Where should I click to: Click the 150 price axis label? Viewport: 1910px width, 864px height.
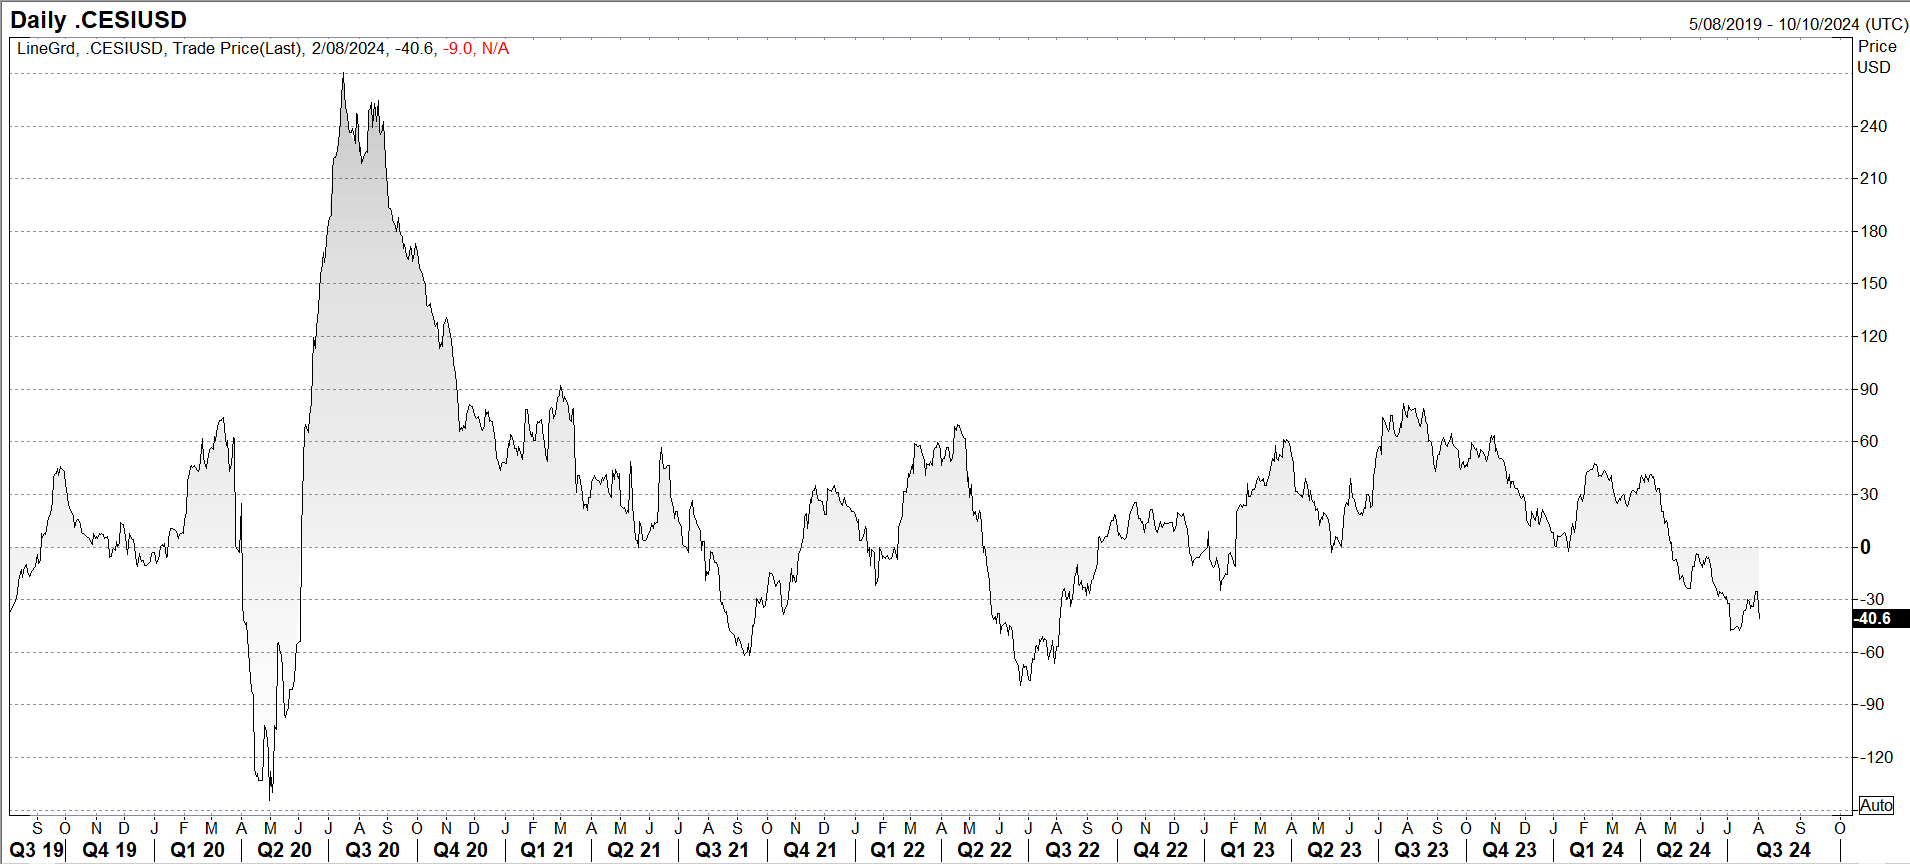coord(1873,283)
